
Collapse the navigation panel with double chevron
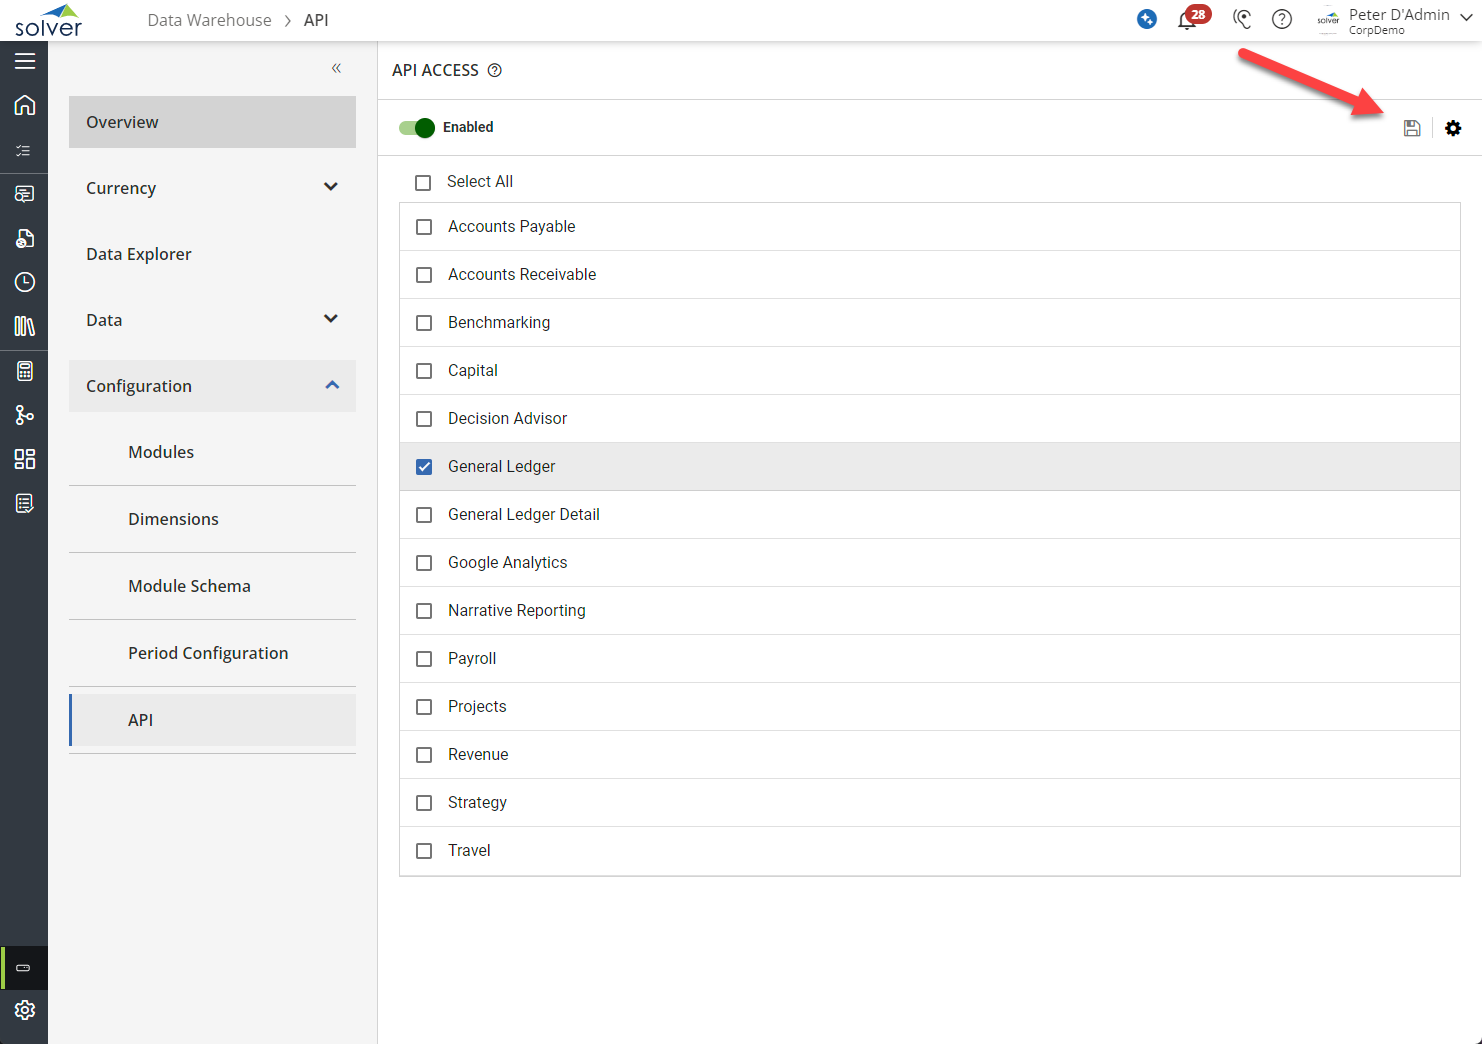(x=336, y=68)
